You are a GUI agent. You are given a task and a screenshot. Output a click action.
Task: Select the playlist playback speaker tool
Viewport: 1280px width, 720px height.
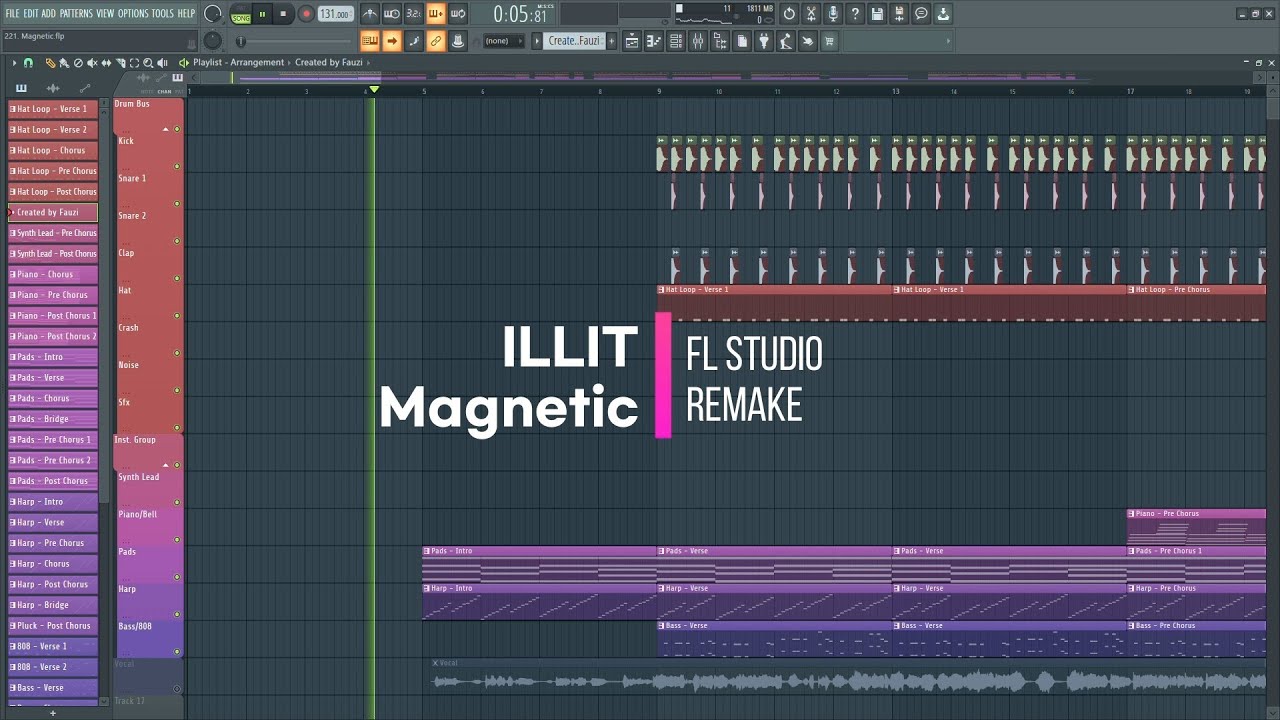point(162,63)
